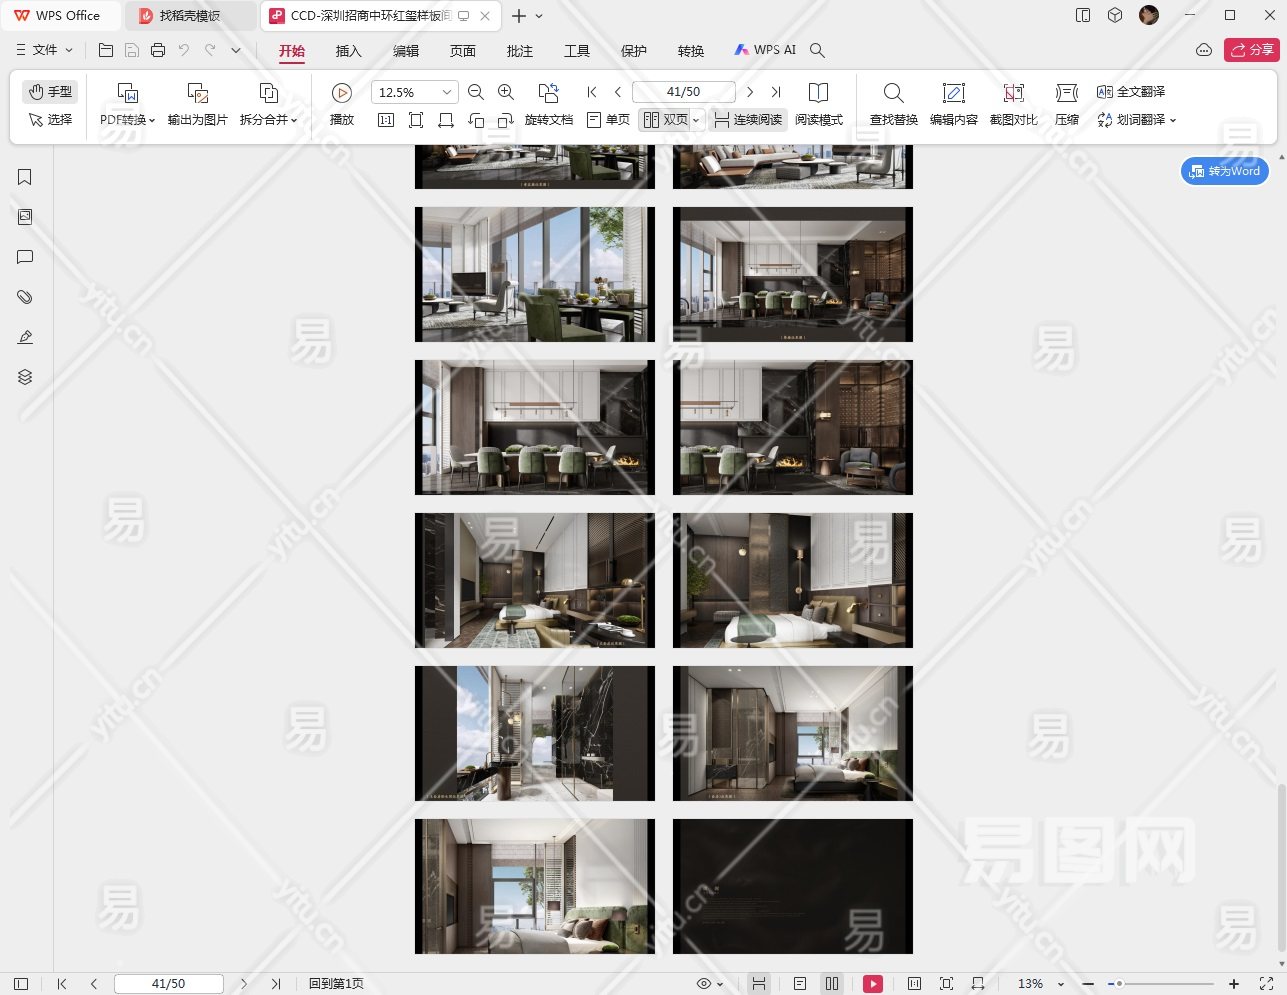Viewport: 1287px width, 995px height.
Task: Enable the 手型 hand tool
Action: click(x=50, y=92)
